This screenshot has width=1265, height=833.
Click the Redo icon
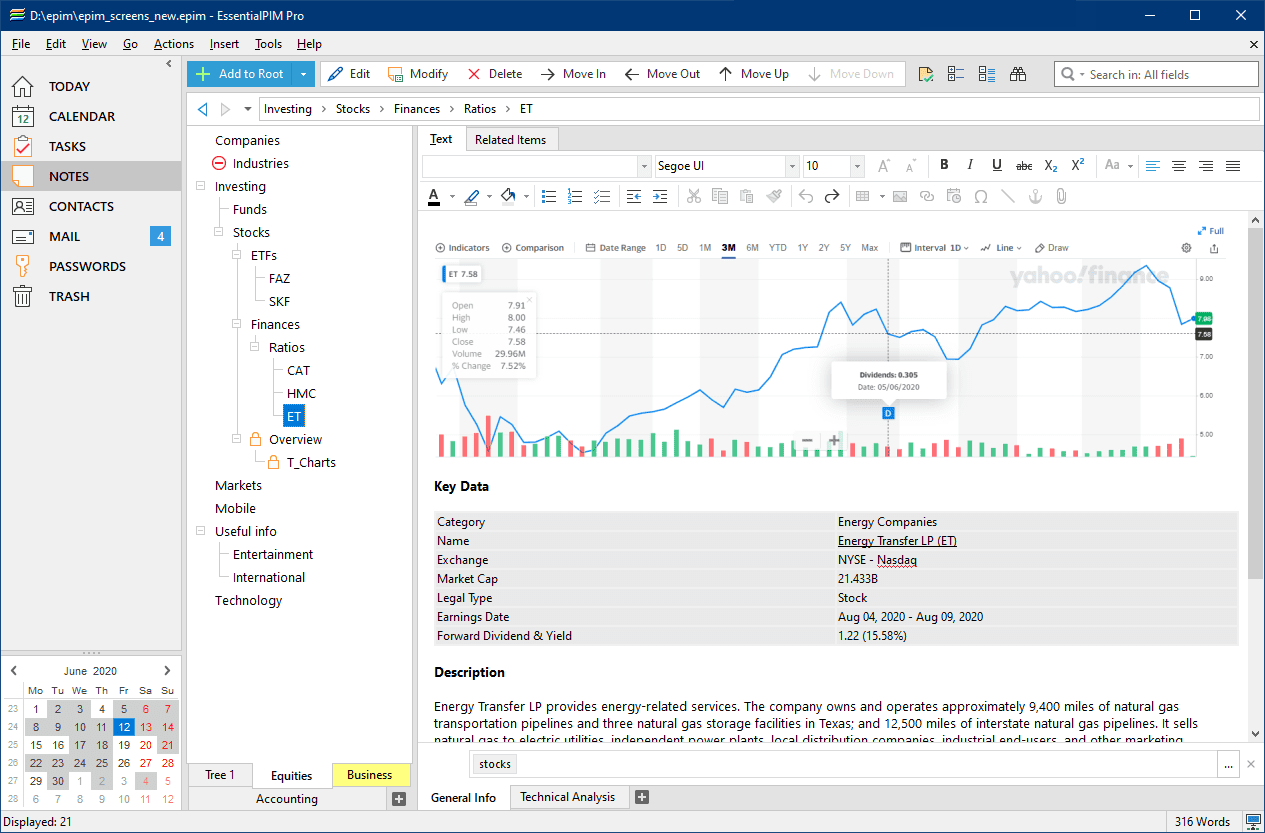(x=832, y=197)
